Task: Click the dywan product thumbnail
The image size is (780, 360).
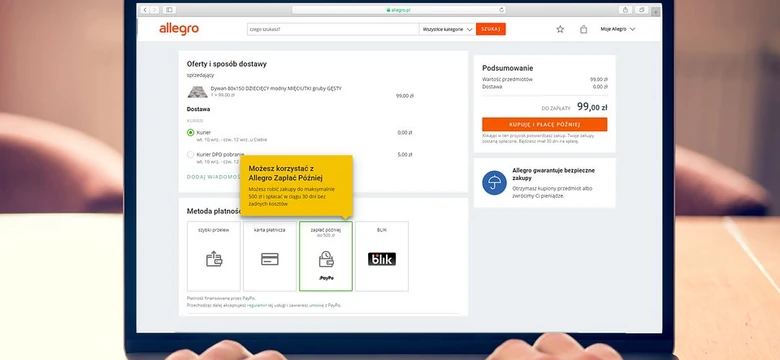Action: (197, 91)
